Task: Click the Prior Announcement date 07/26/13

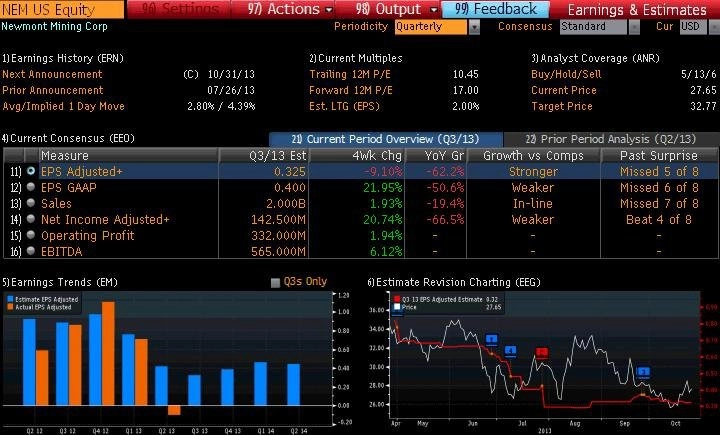Action: click(x=231, y=90)
